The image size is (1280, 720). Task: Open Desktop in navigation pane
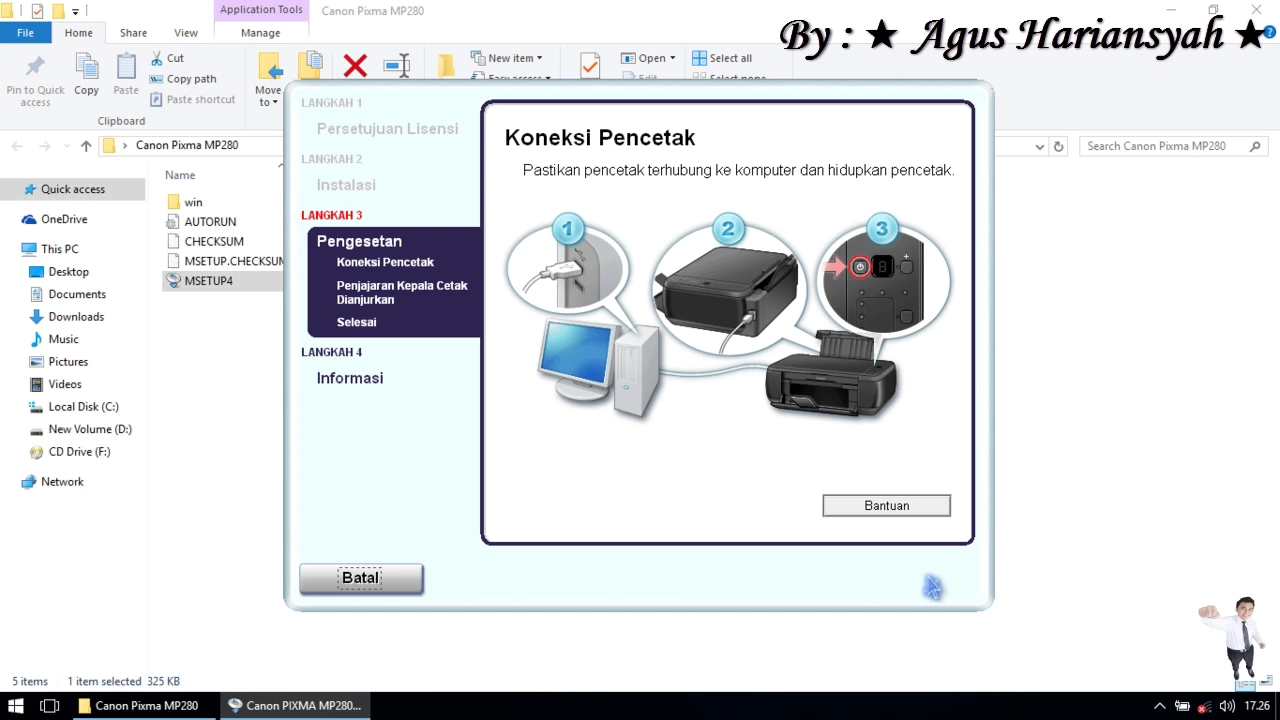coord(68,272)
